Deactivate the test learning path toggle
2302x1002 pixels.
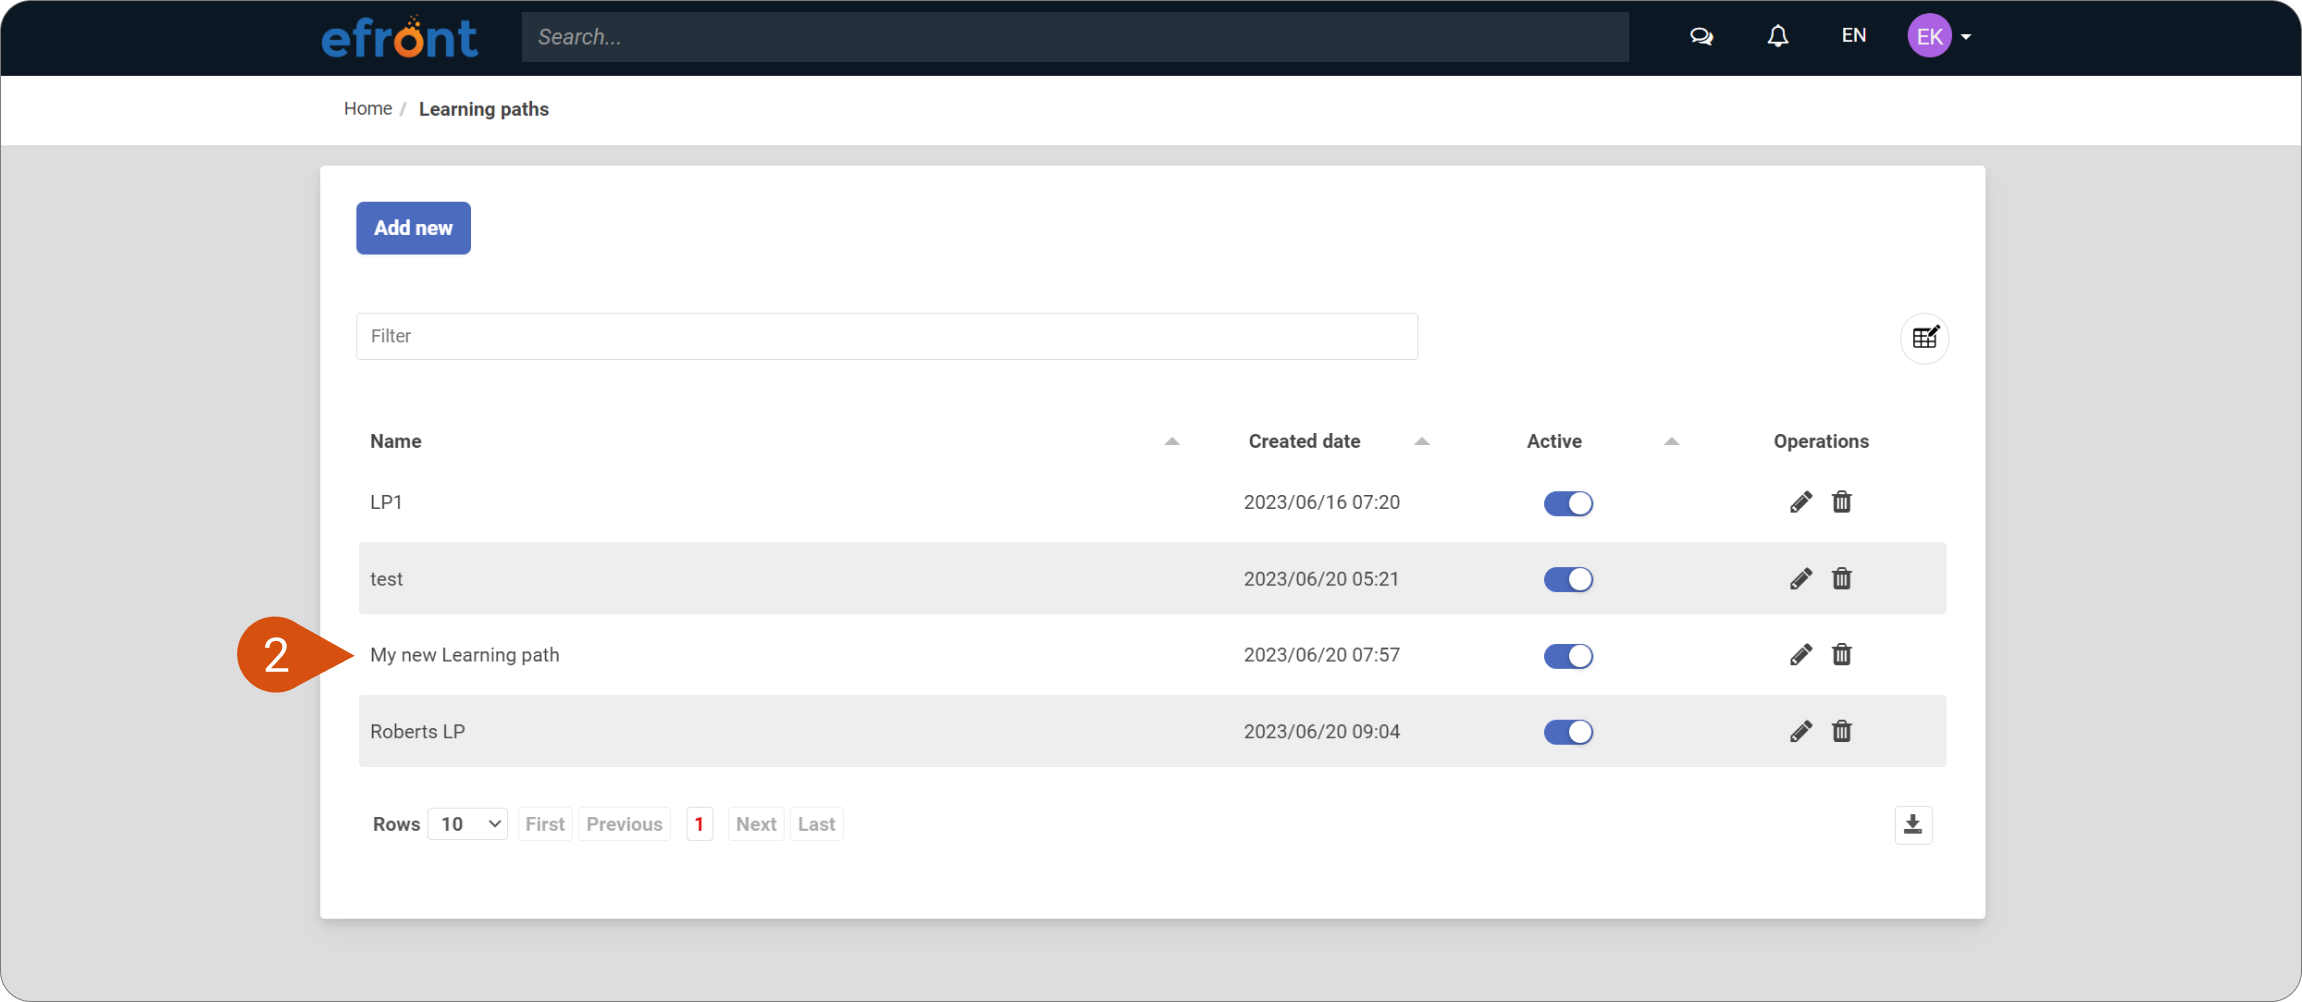click(x=1567, y=580)
